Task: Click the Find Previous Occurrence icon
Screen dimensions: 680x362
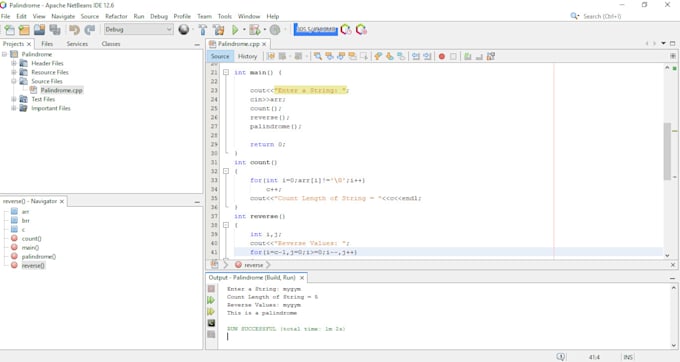Action: pyautogui.click(x=330, y=56)
